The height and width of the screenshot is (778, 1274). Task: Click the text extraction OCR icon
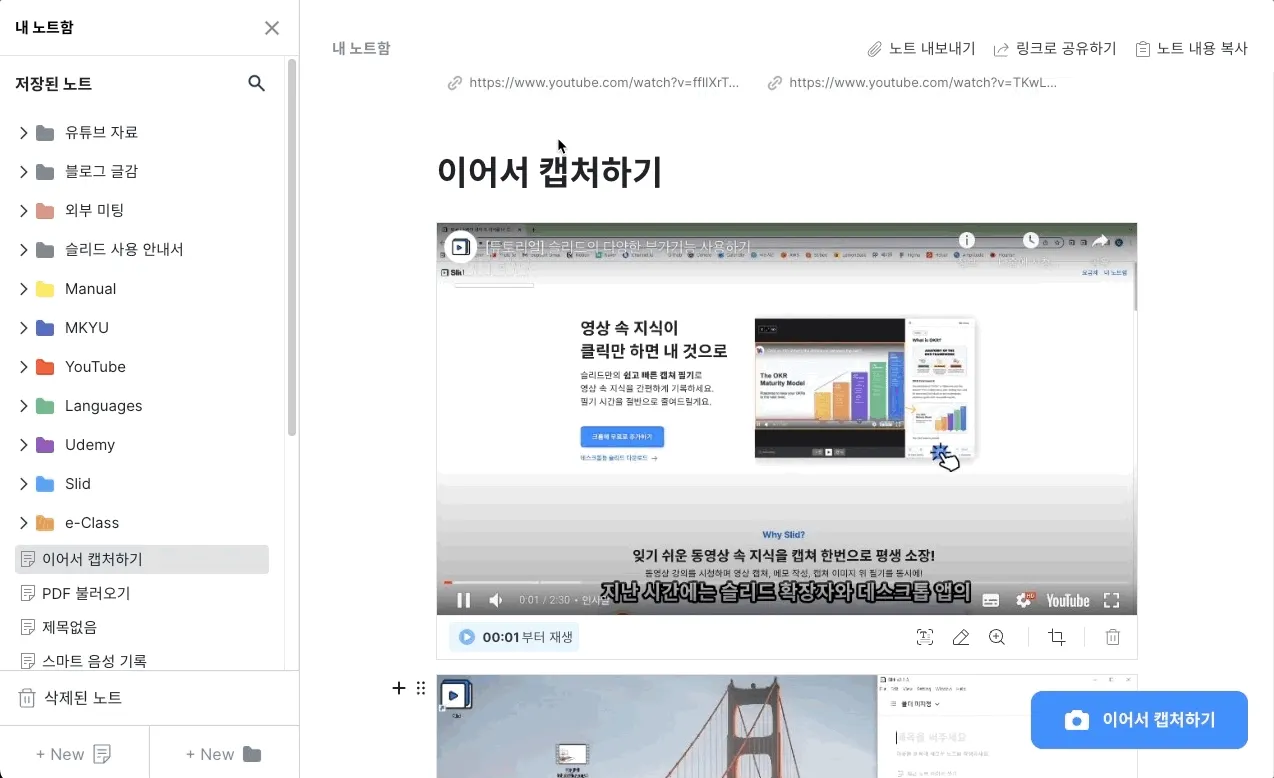pos(925,637)
